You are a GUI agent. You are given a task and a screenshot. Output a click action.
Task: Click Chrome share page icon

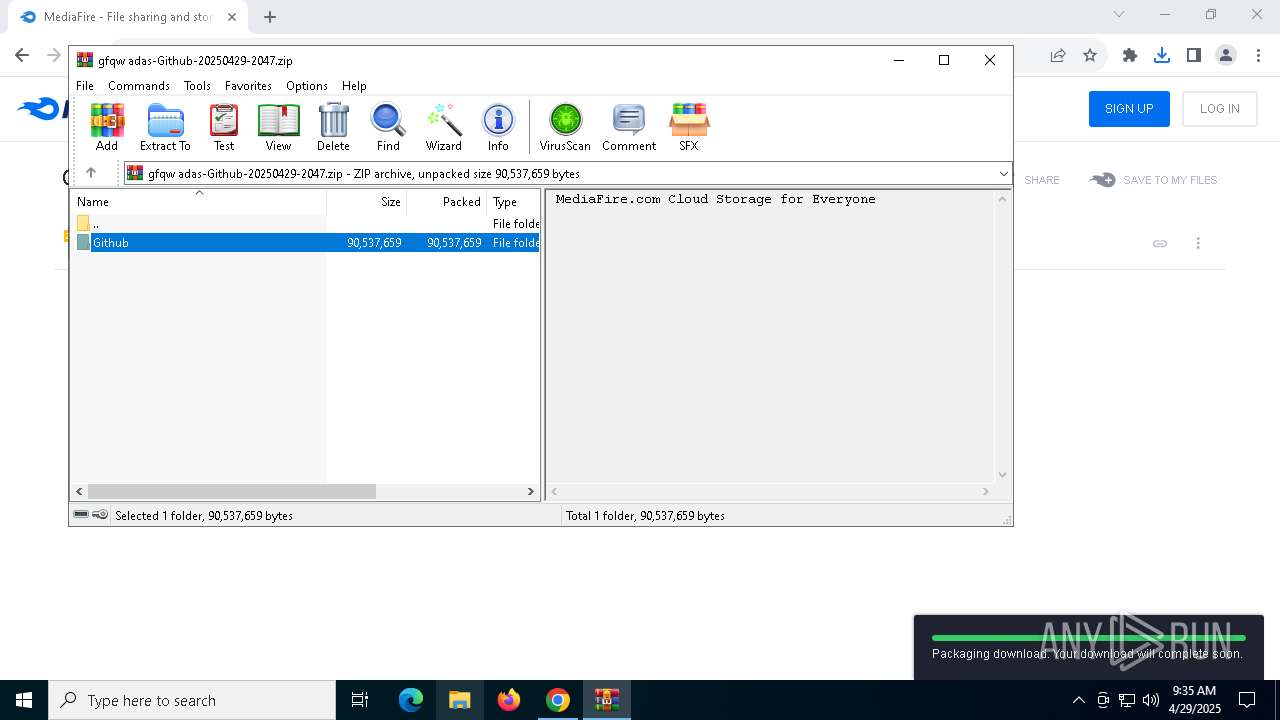click(1058, 55)
